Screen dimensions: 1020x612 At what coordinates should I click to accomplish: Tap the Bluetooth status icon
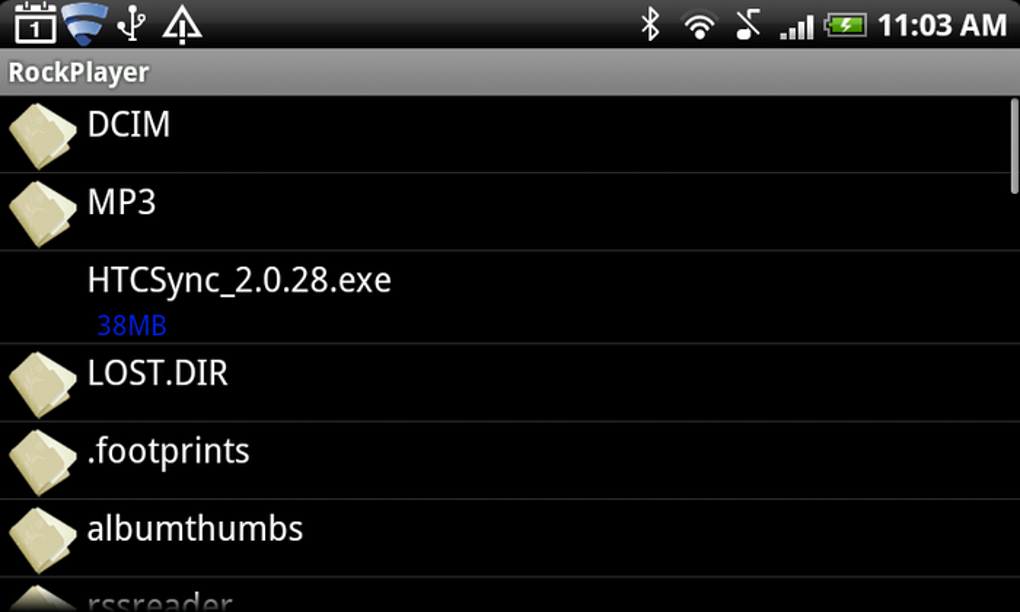coord(650,25)
